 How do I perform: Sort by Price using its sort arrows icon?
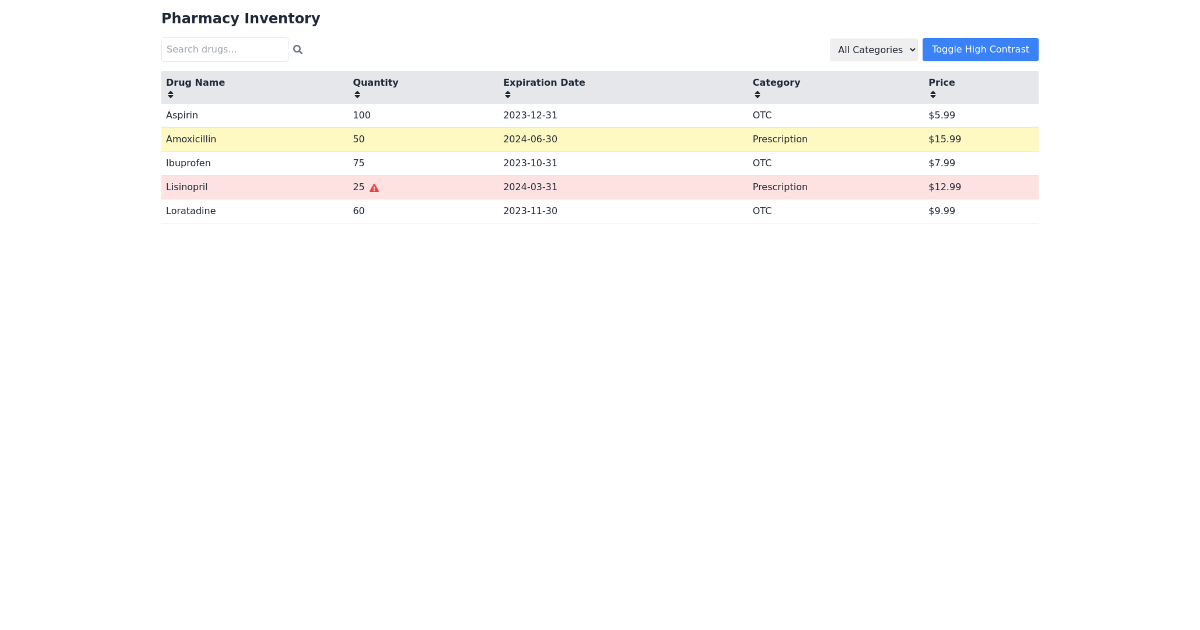click(933, 94)
